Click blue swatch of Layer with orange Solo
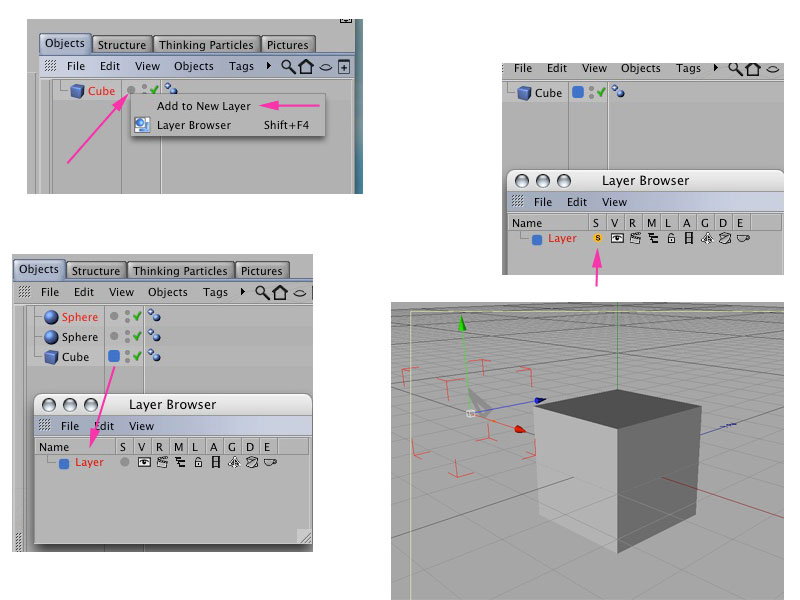 [x=537, y=240]
